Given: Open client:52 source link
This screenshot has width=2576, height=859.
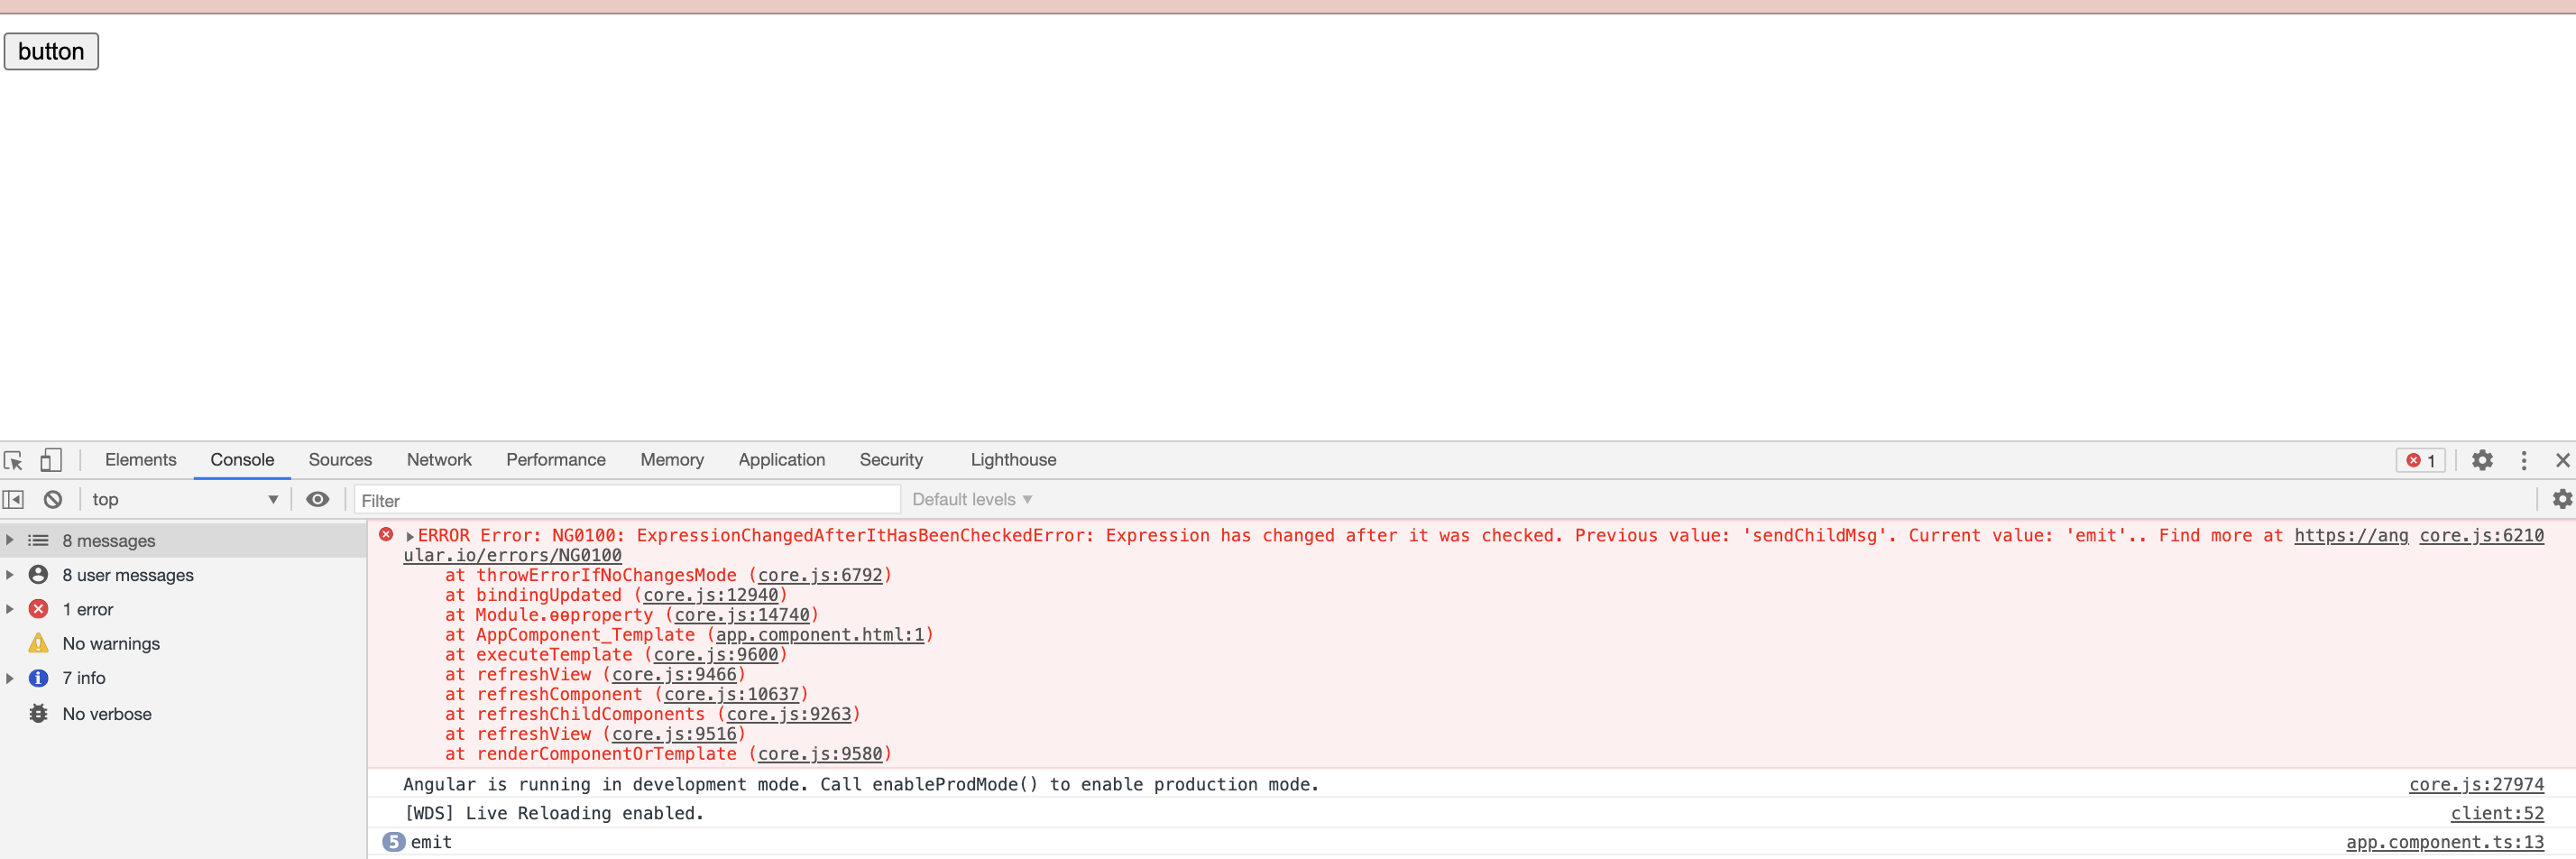Looking at the screenshot, I should (2497, 813).
